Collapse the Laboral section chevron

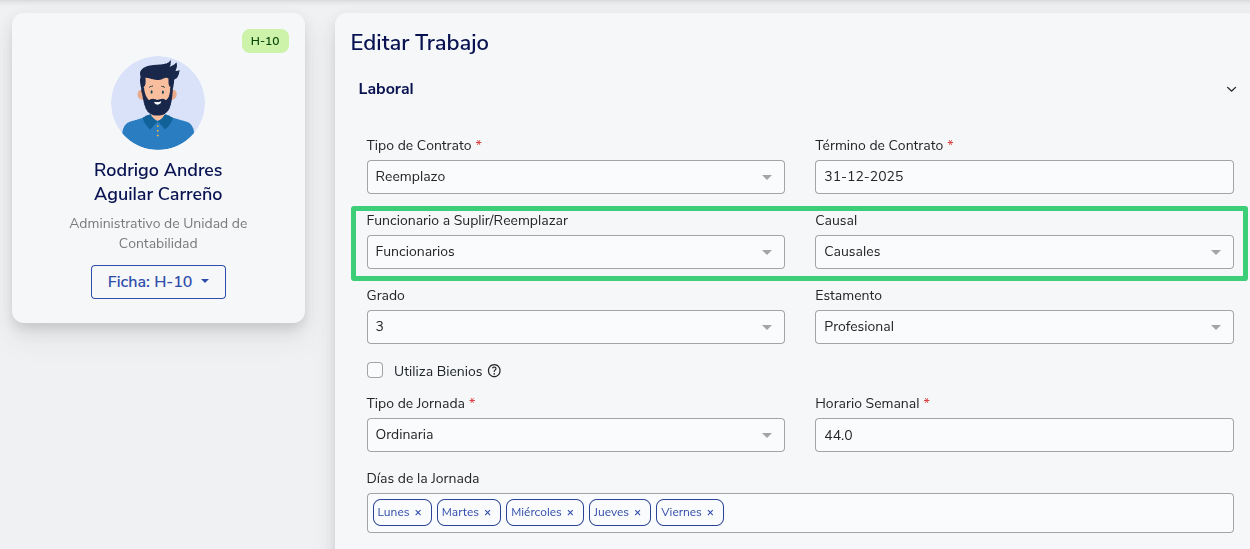[1231, 89]
